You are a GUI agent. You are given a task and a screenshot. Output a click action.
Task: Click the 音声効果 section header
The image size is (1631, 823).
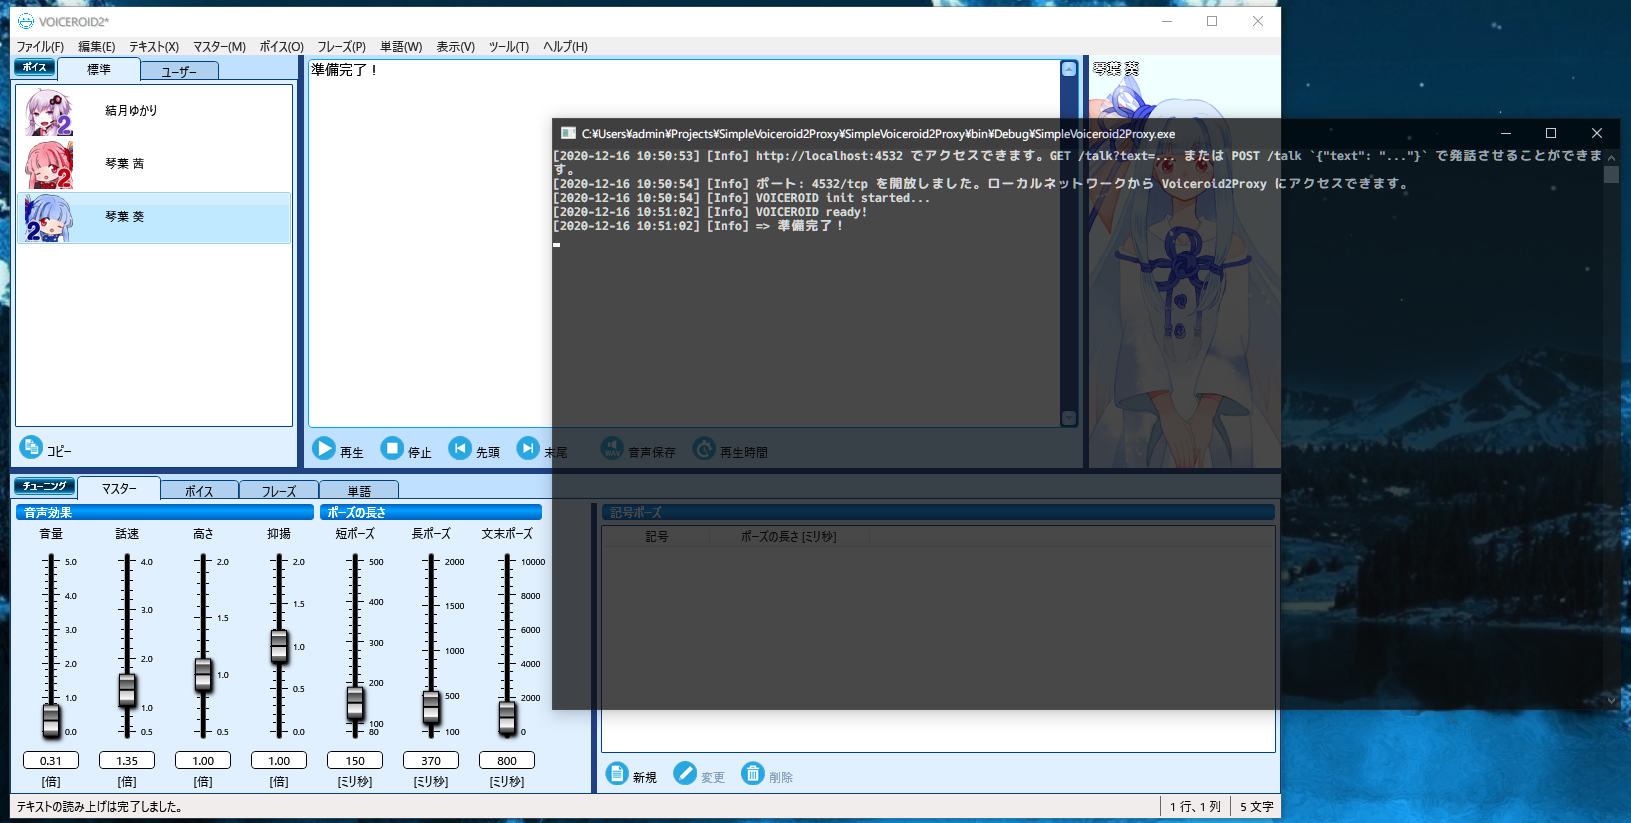[164, 512]
